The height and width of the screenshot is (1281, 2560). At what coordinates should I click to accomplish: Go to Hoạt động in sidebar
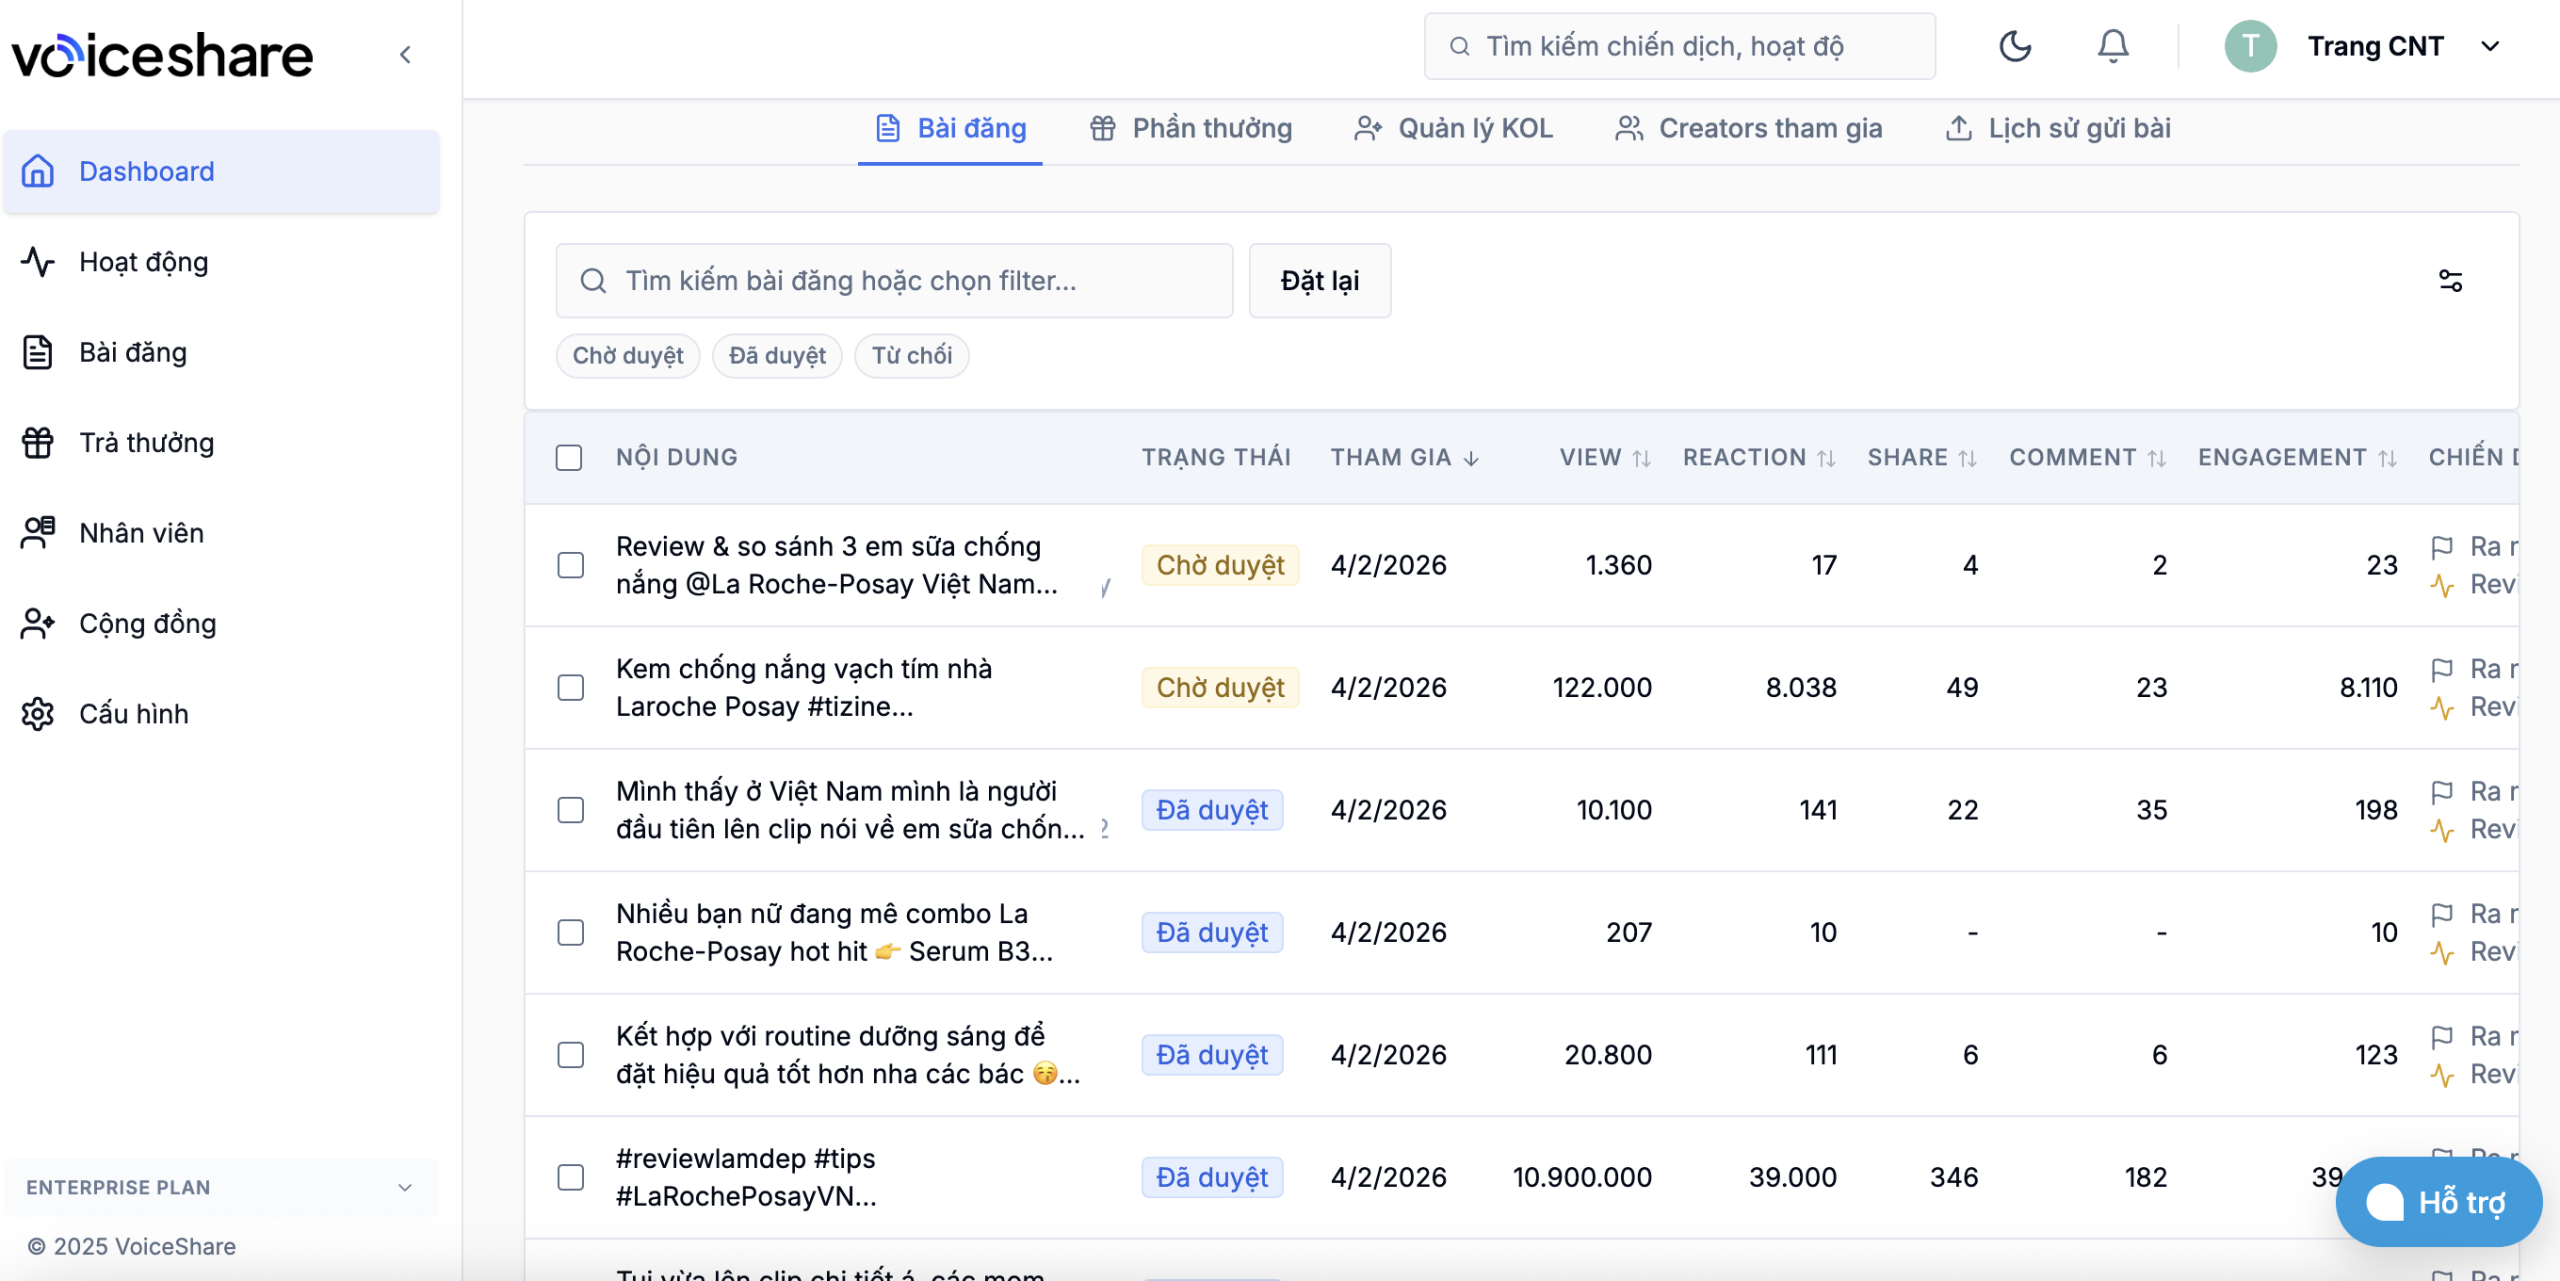221,262
